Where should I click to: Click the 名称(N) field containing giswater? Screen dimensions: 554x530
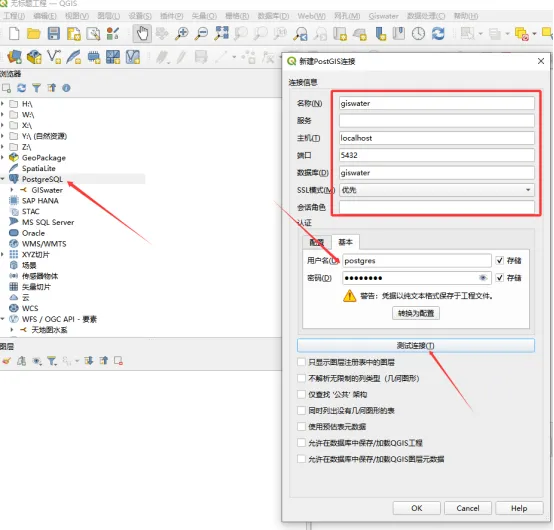[437, 104]
